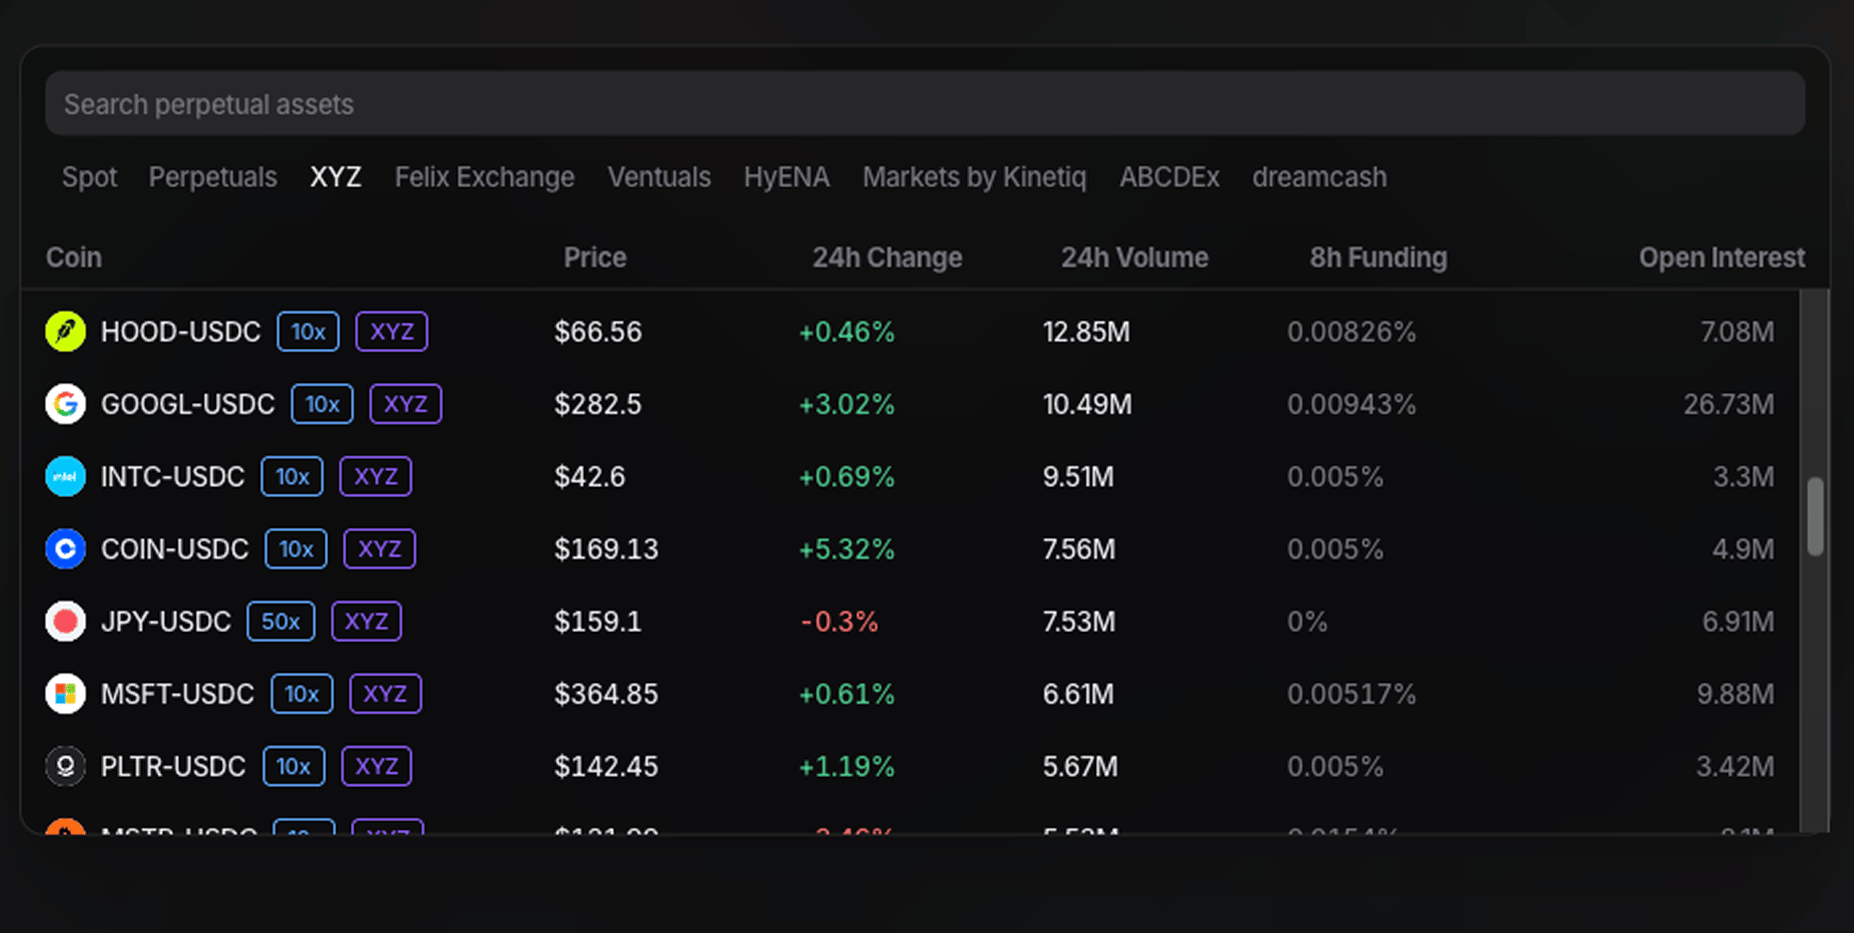Click the 50x leverage badge on JPY-USDC
Viewport: 1854px width, 933px height.
coord(281,621)
